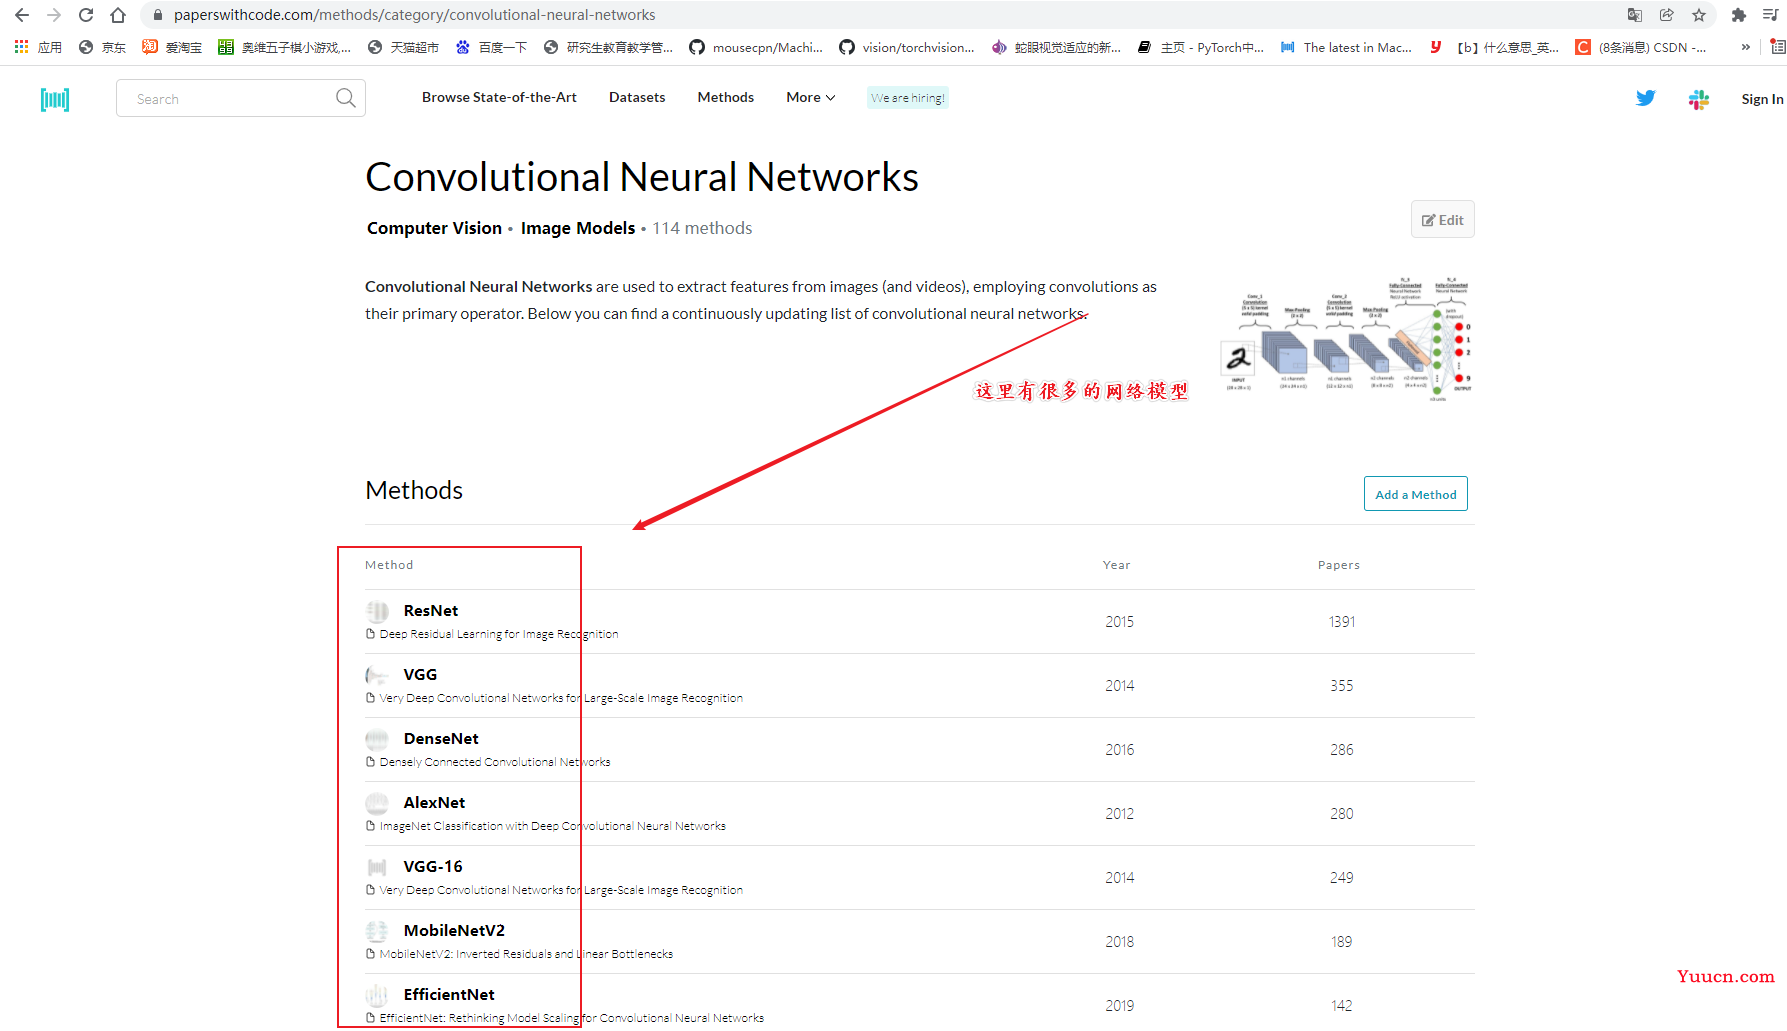
Task: Click the We are hiring badge
Action: [907, 98]
